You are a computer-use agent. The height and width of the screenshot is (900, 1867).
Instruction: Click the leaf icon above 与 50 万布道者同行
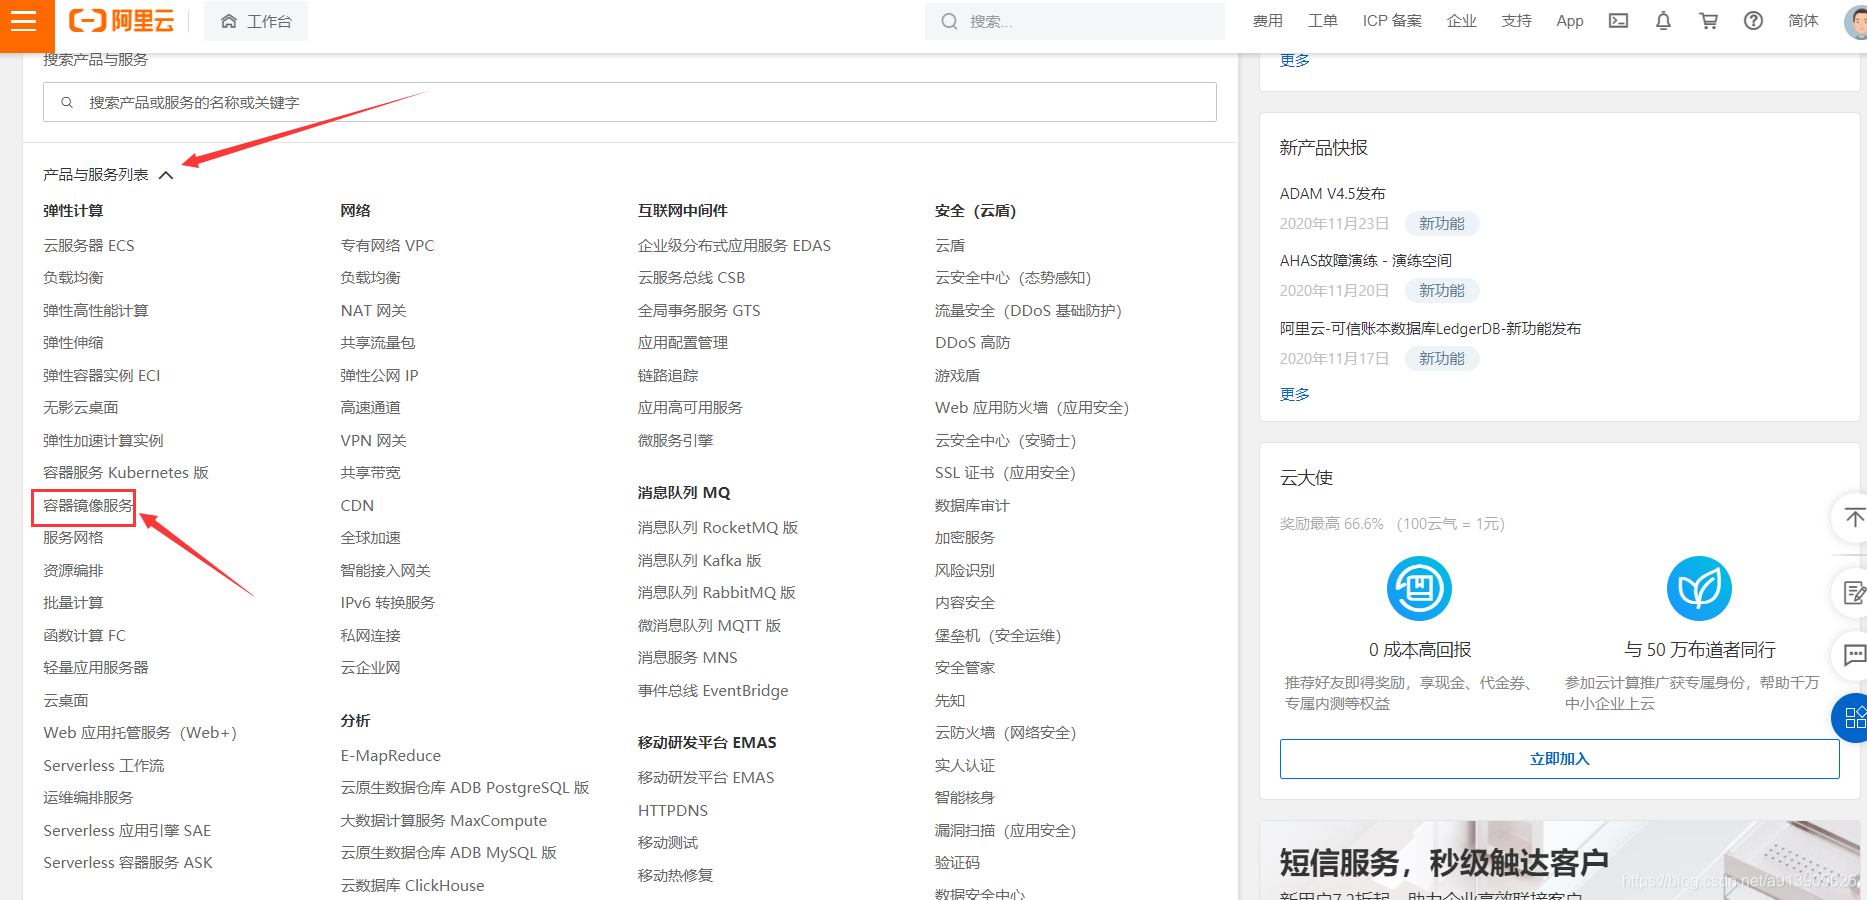click(x=1699, y=588)
